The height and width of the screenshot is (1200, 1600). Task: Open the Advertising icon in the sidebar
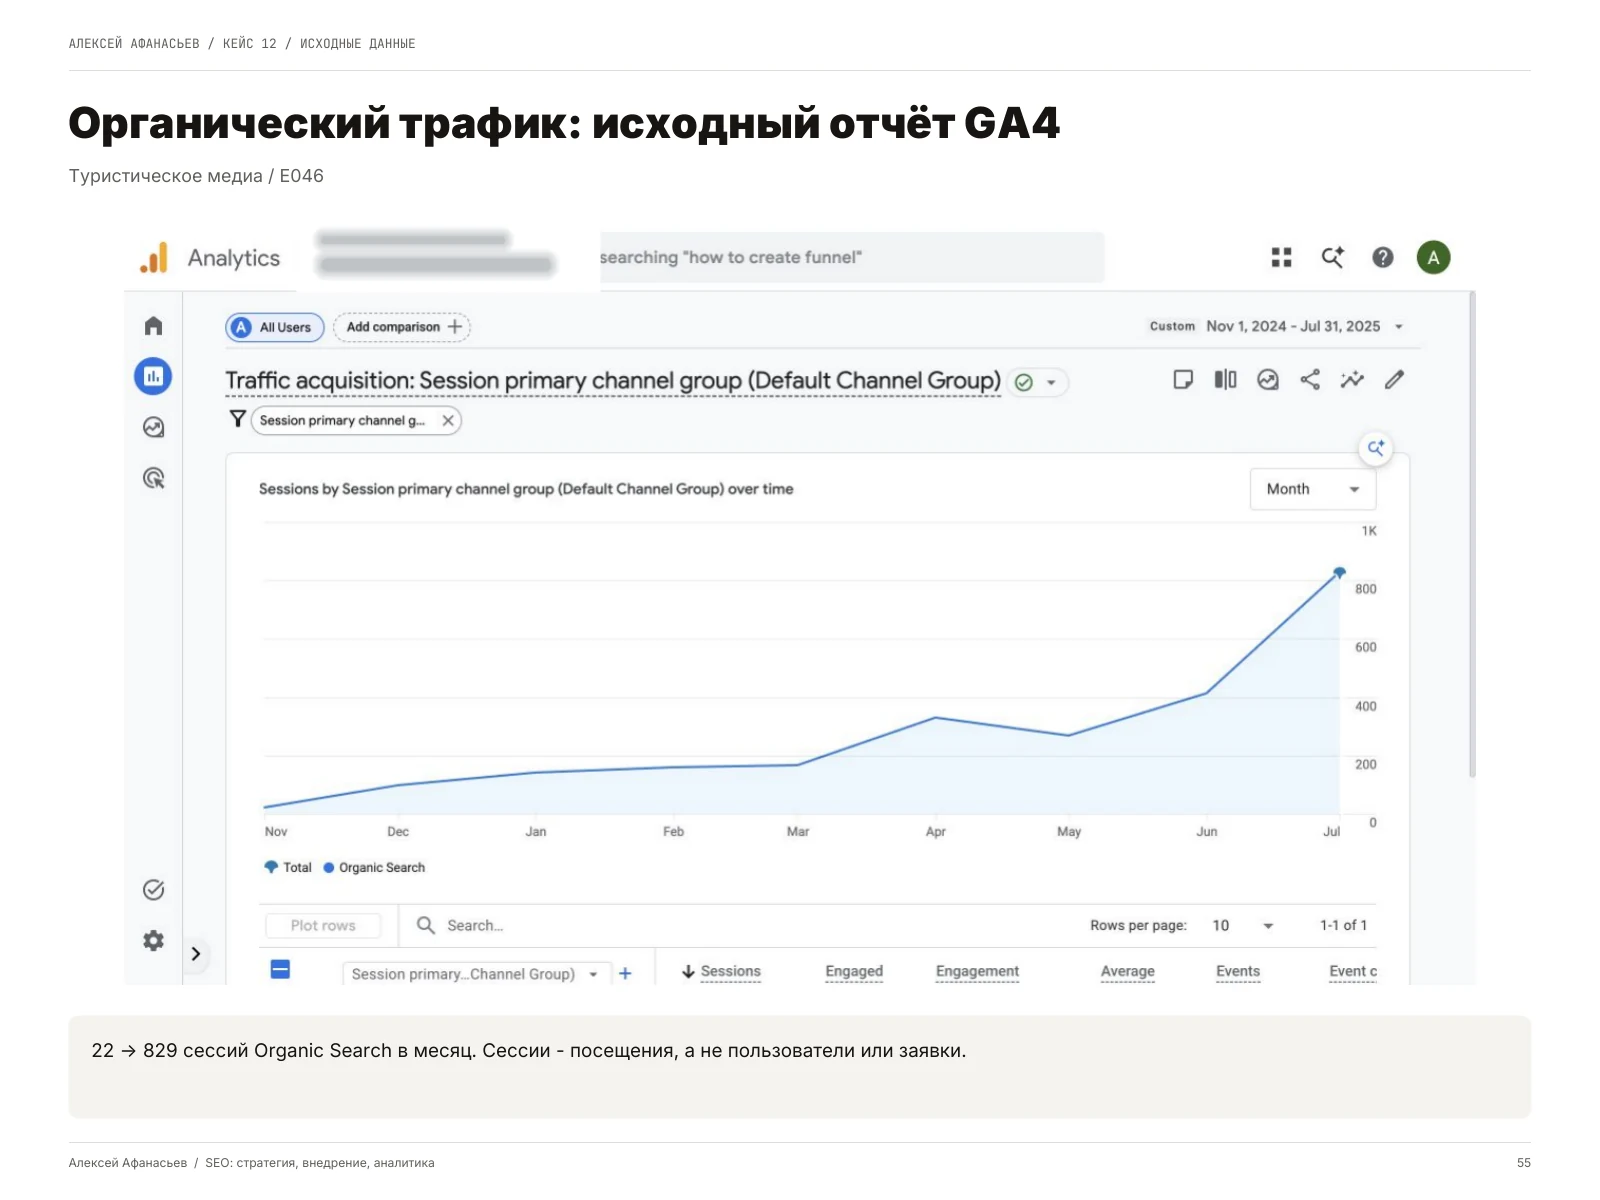pos(153,478)
